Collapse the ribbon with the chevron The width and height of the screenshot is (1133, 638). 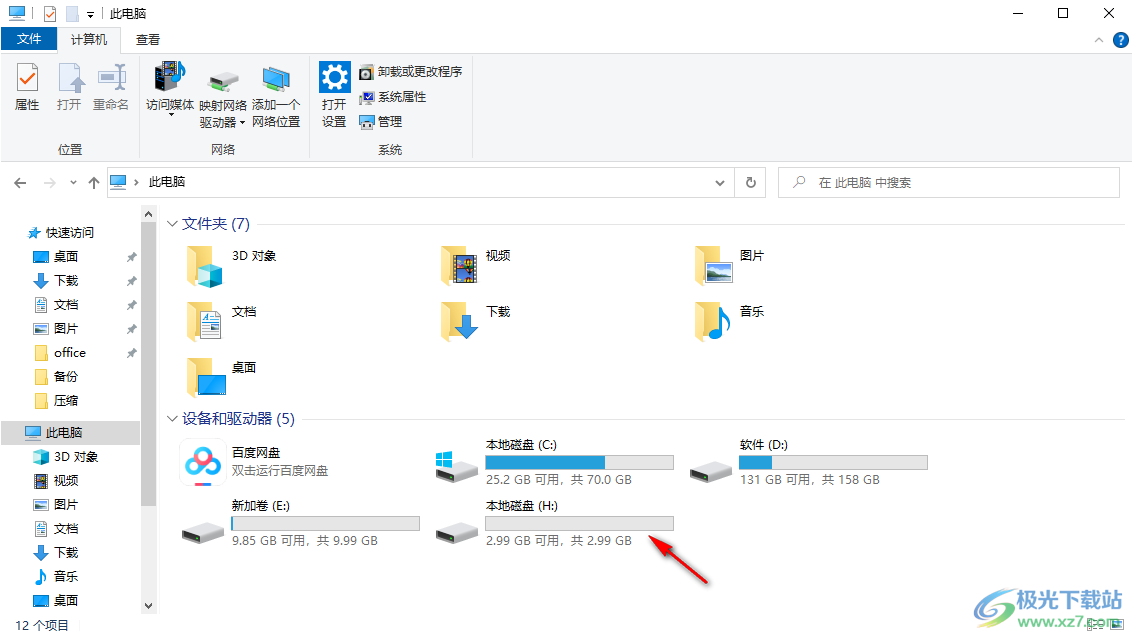click(1098, 40)
